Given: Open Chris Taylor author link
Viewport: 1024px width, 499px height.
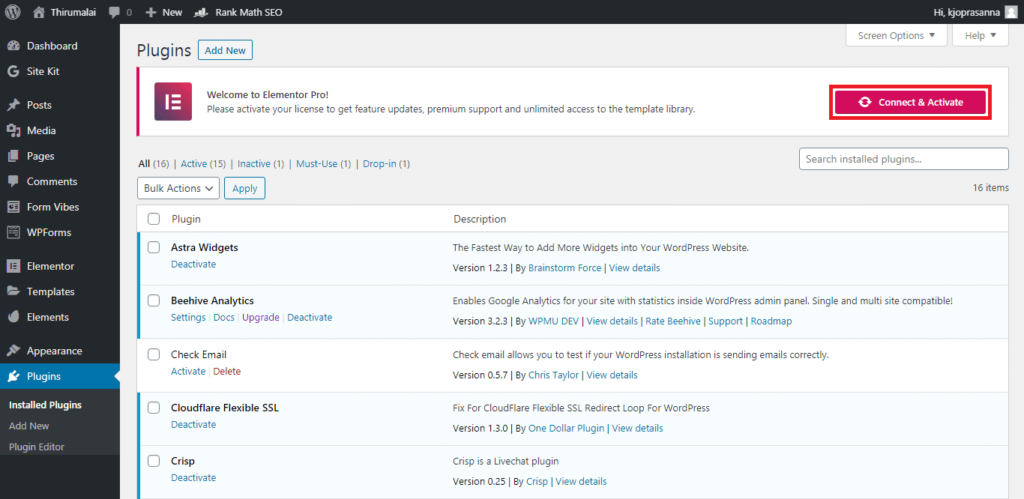Looking at the screenshot, I should (x=553, y=375).
